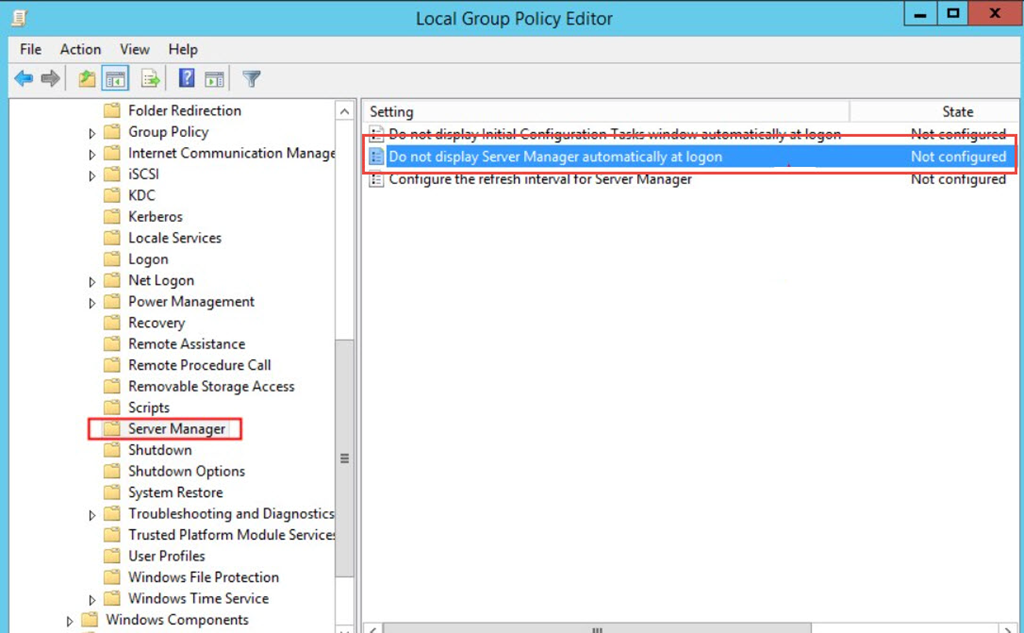Sort by the State column header
Image resolution: width=1024 pixels, height=633 pixels.
(x=957, y=112)
